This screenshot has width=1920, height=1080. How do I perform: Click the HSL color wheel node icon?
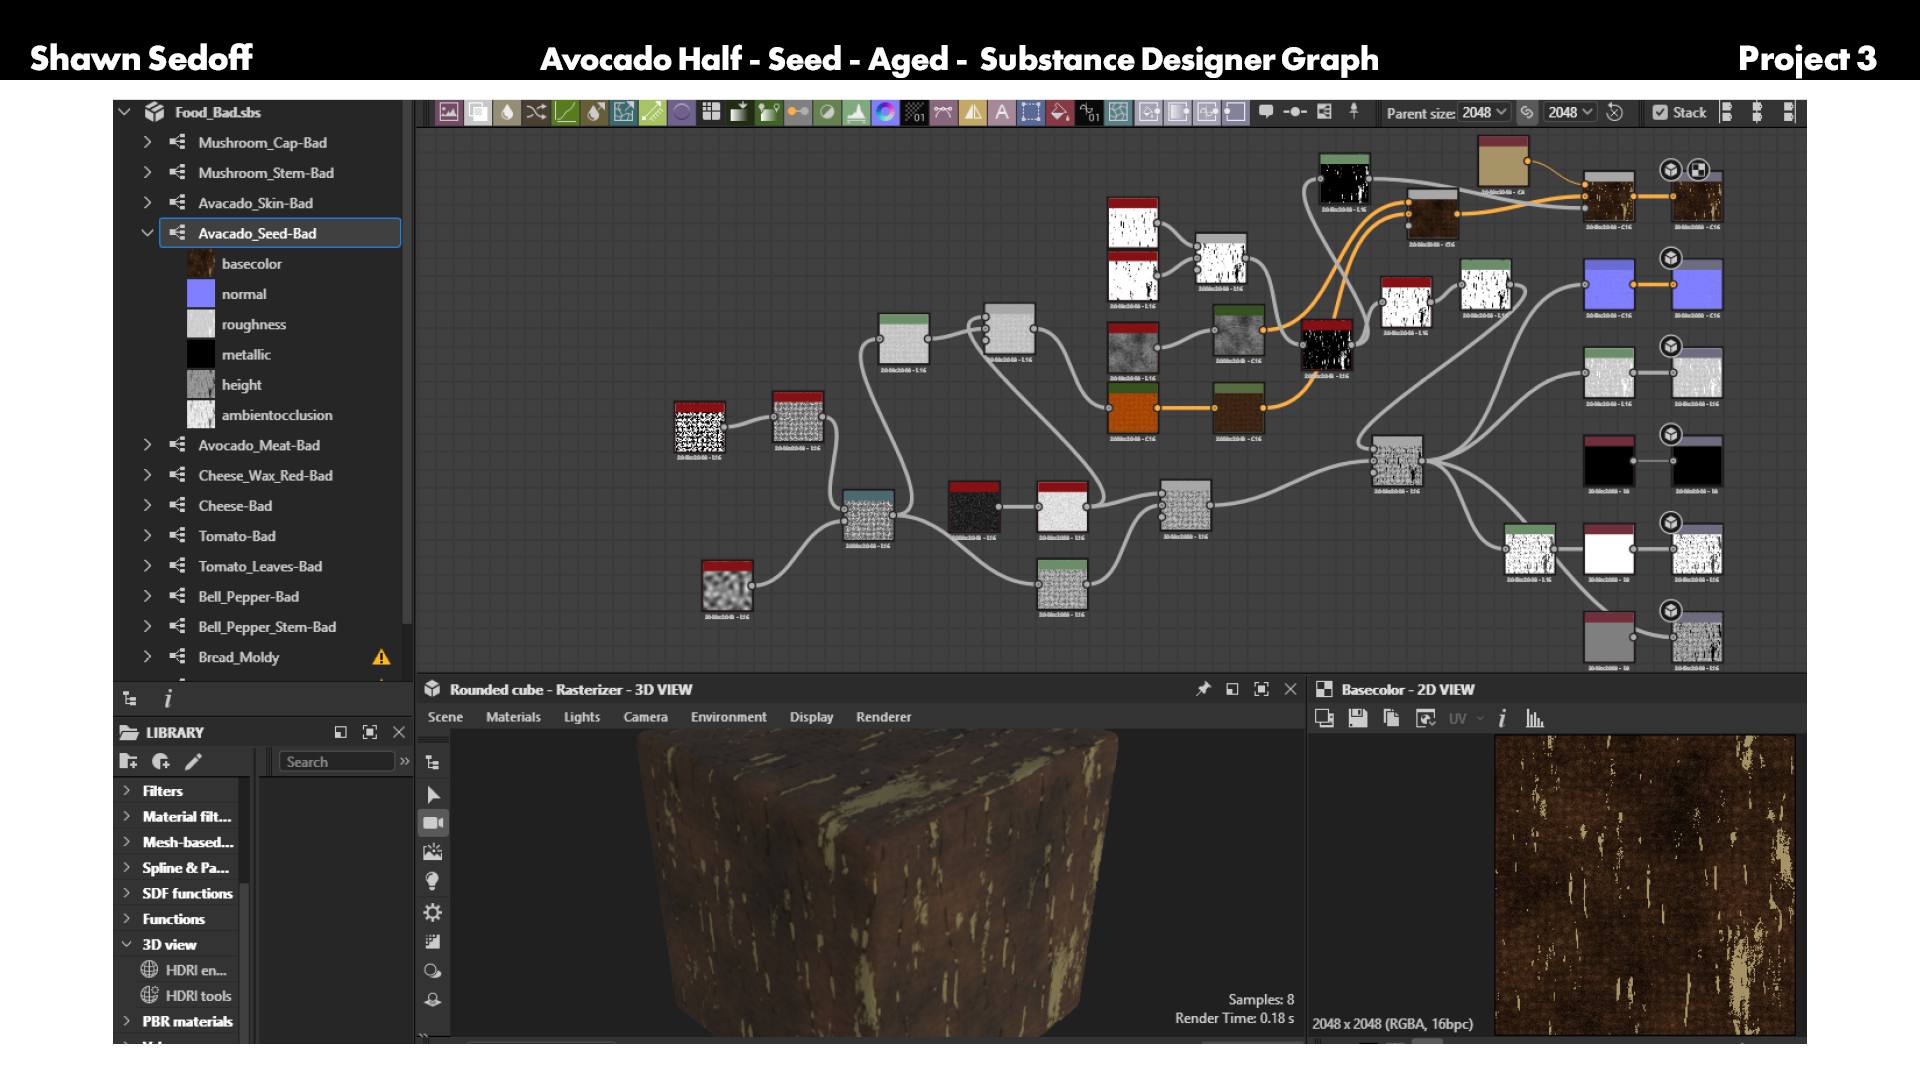tap(885, 112)
